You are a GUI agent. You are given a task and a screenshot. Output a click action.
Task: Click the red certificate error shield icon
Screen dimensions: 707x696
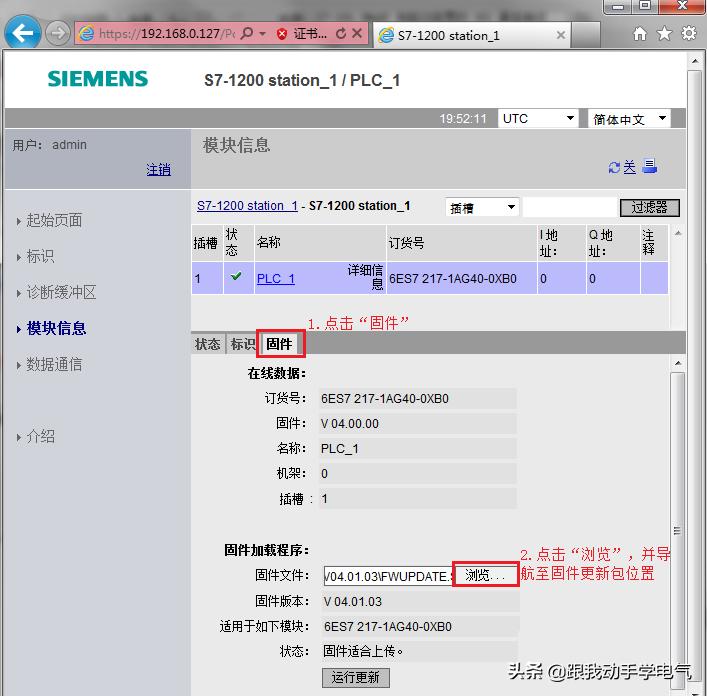click(x=282, y=34)
